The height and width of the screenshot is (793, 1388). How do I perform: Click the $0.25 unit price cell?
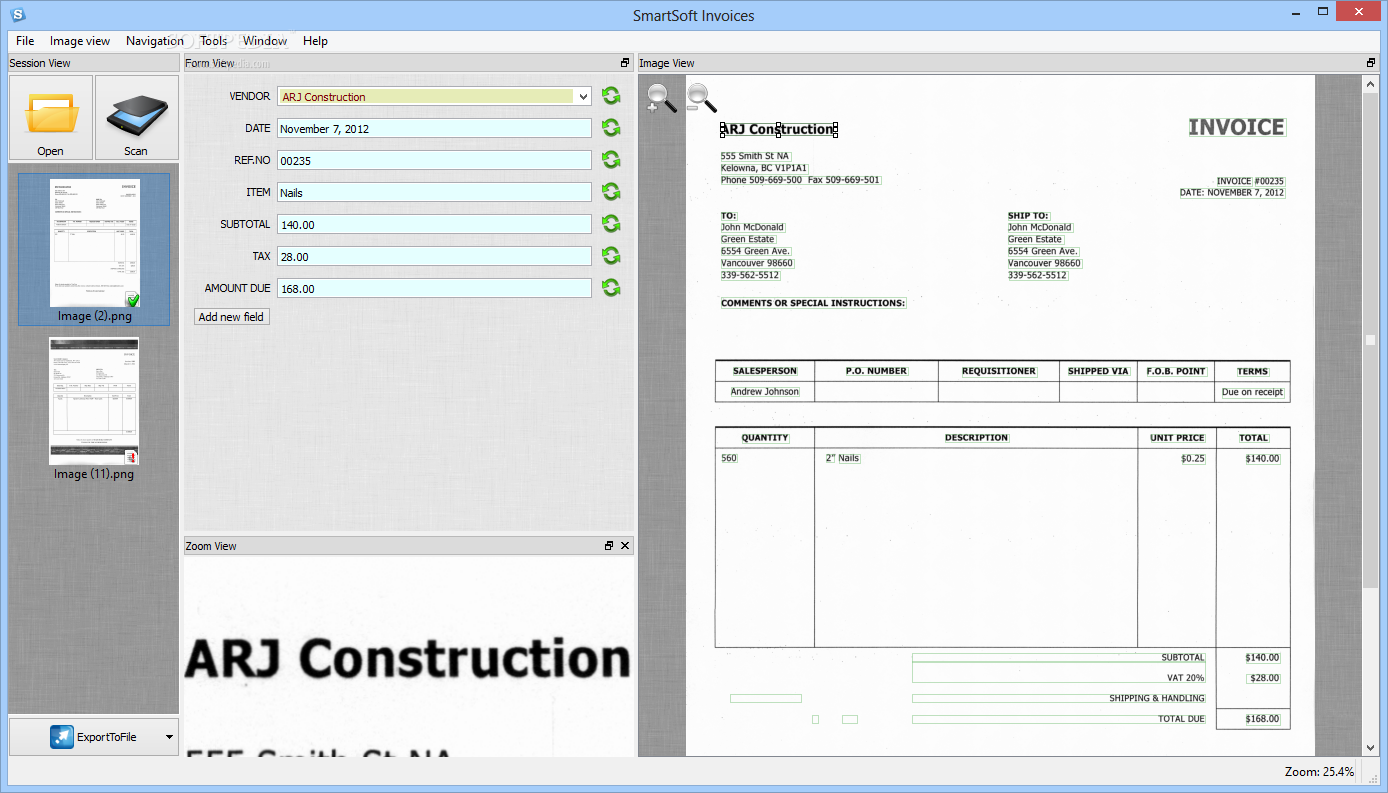[x=1193, y=458]
